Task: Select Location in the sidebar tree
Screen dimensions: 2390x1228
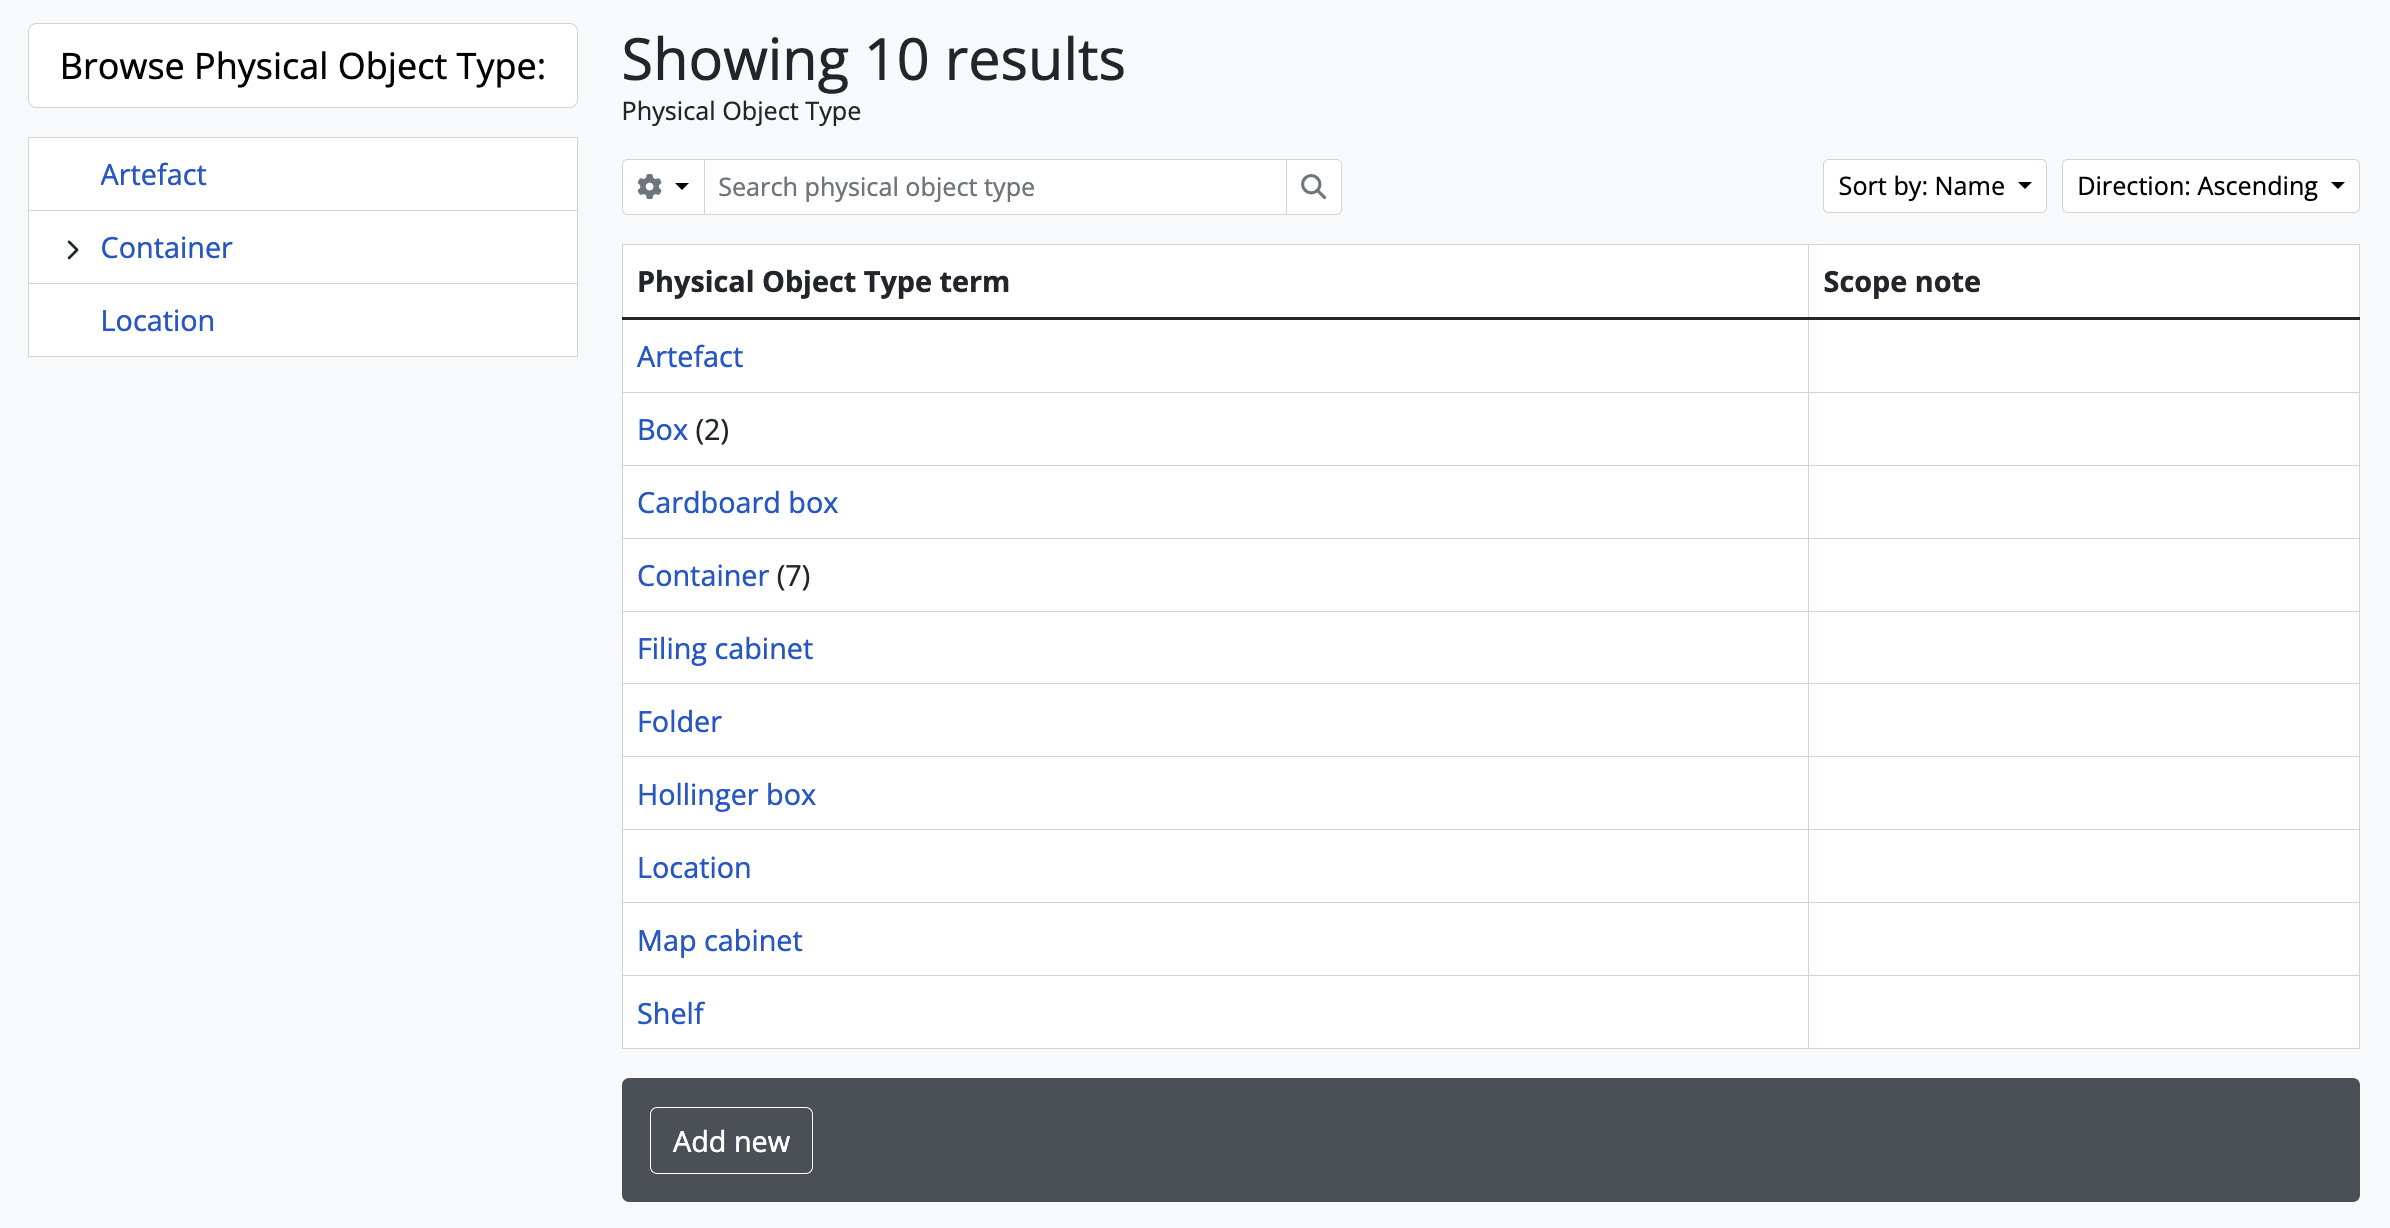Action: 157,321
